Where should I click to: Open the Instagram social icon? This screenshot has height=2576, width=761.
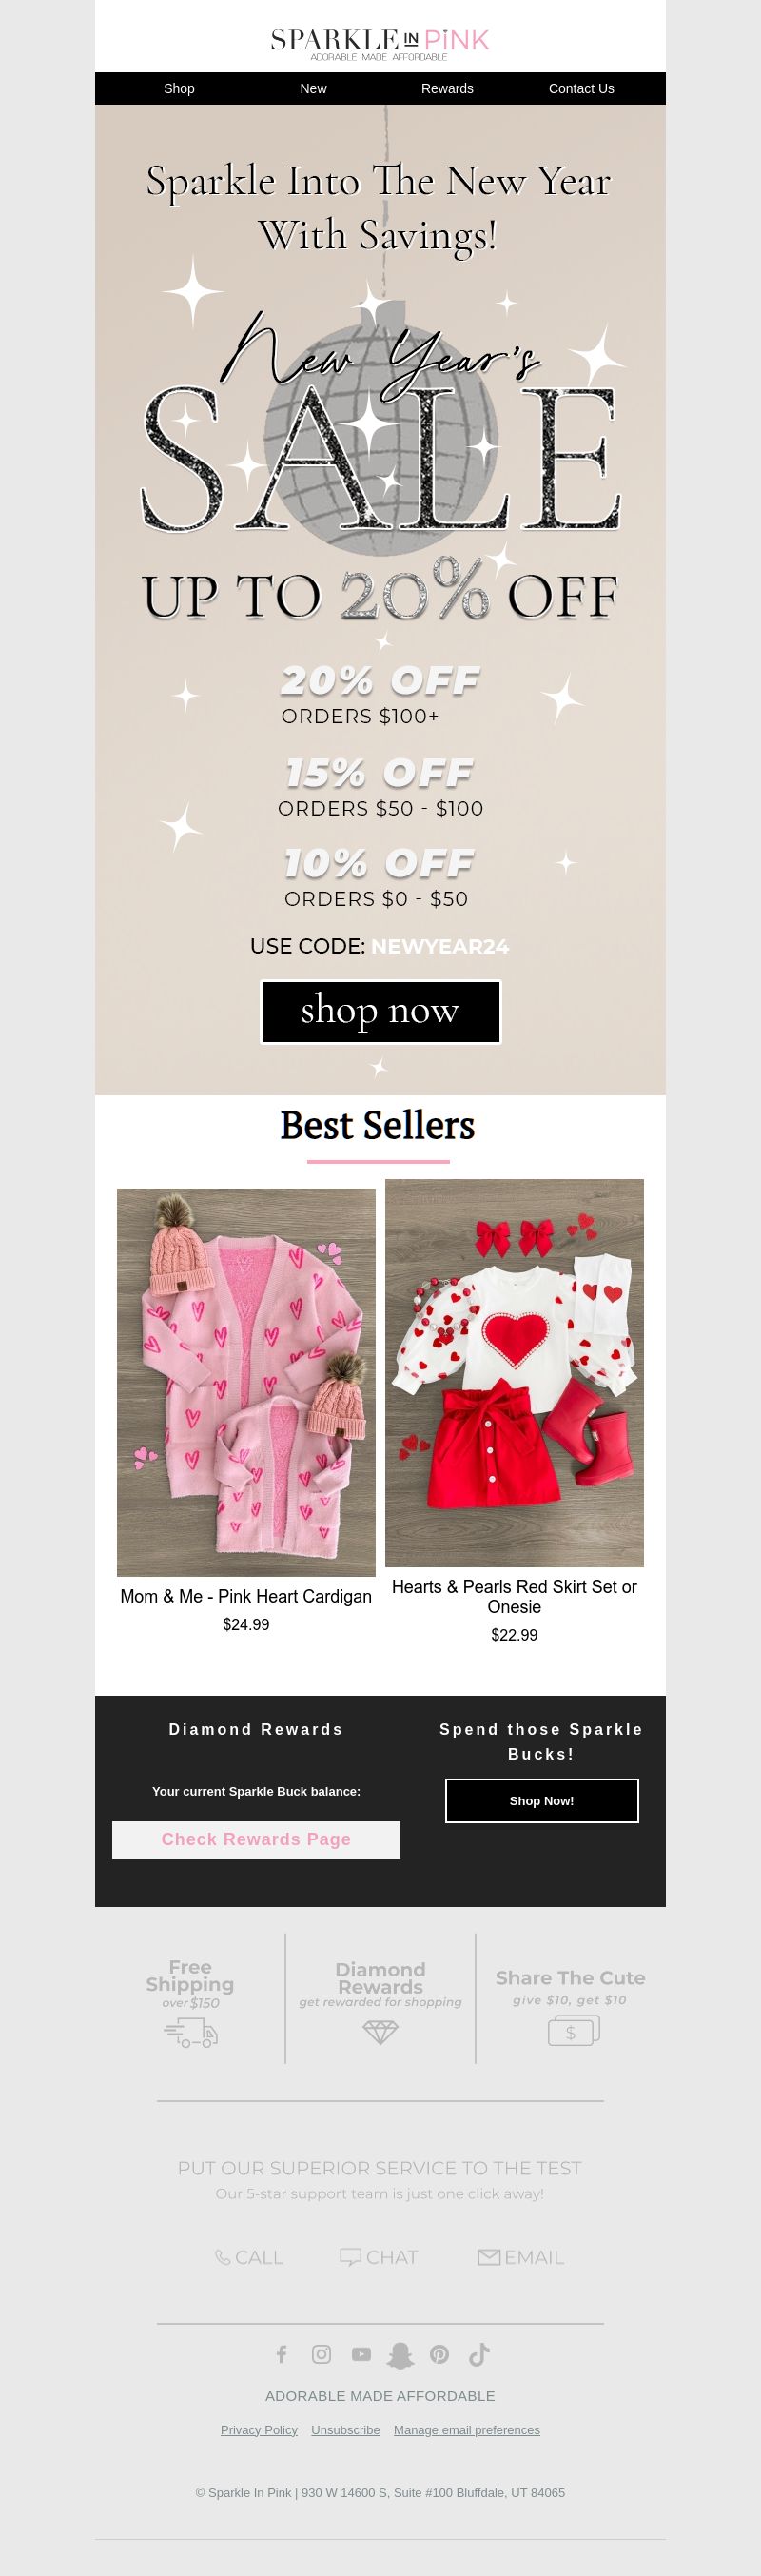pos(321,2354)
